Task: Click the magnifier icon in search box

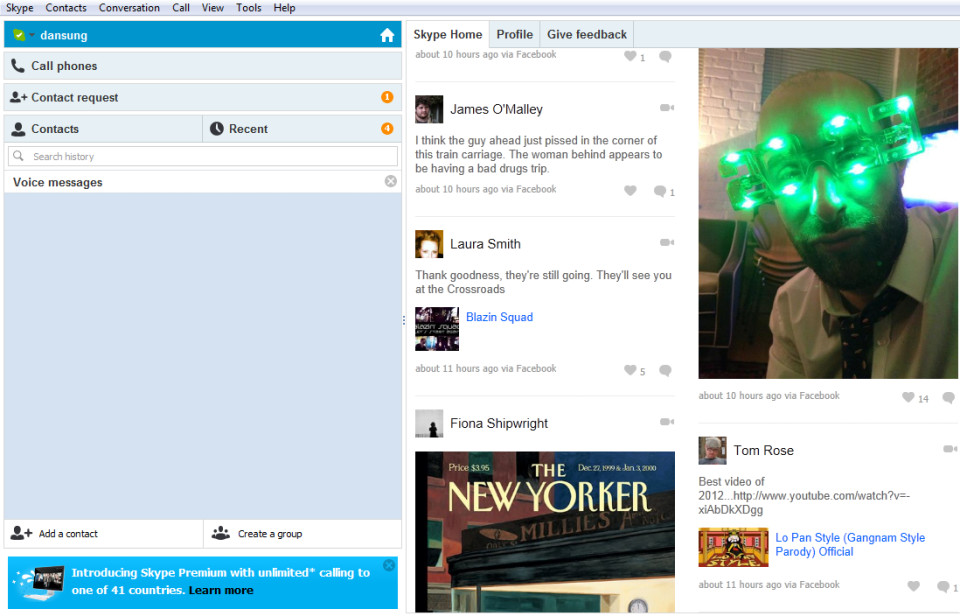Action: coord(18,156)
